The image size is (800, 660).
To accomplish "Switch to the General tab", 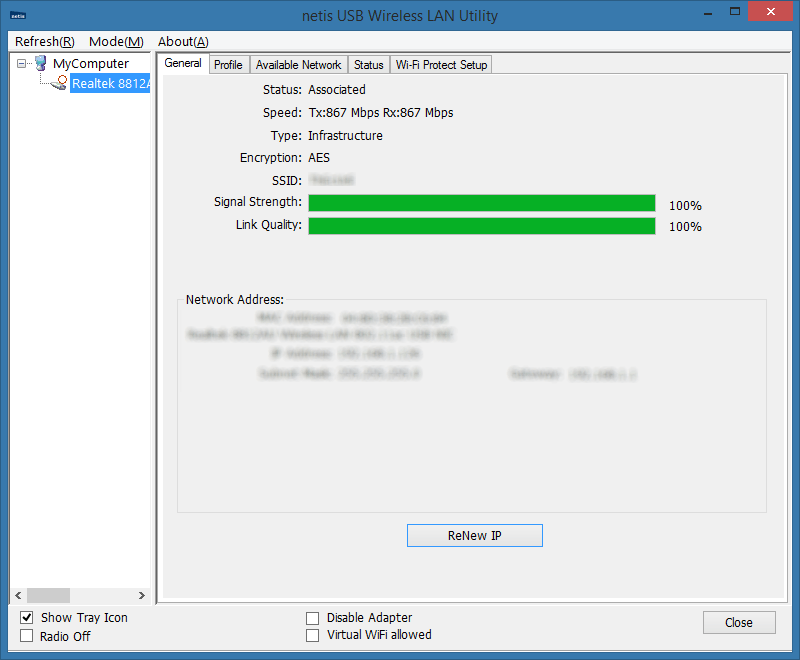I will point(183,63).
